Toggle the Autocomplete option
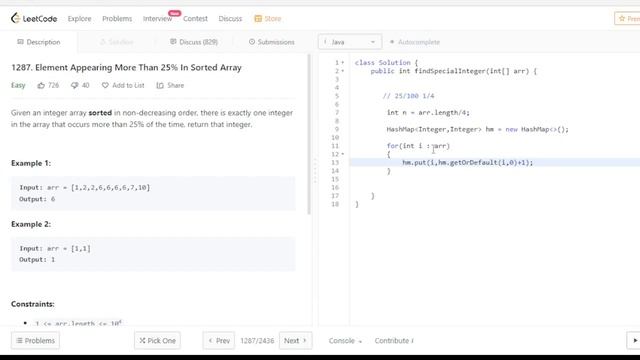This screenshot has height=360, width=640. click(415, 42)
